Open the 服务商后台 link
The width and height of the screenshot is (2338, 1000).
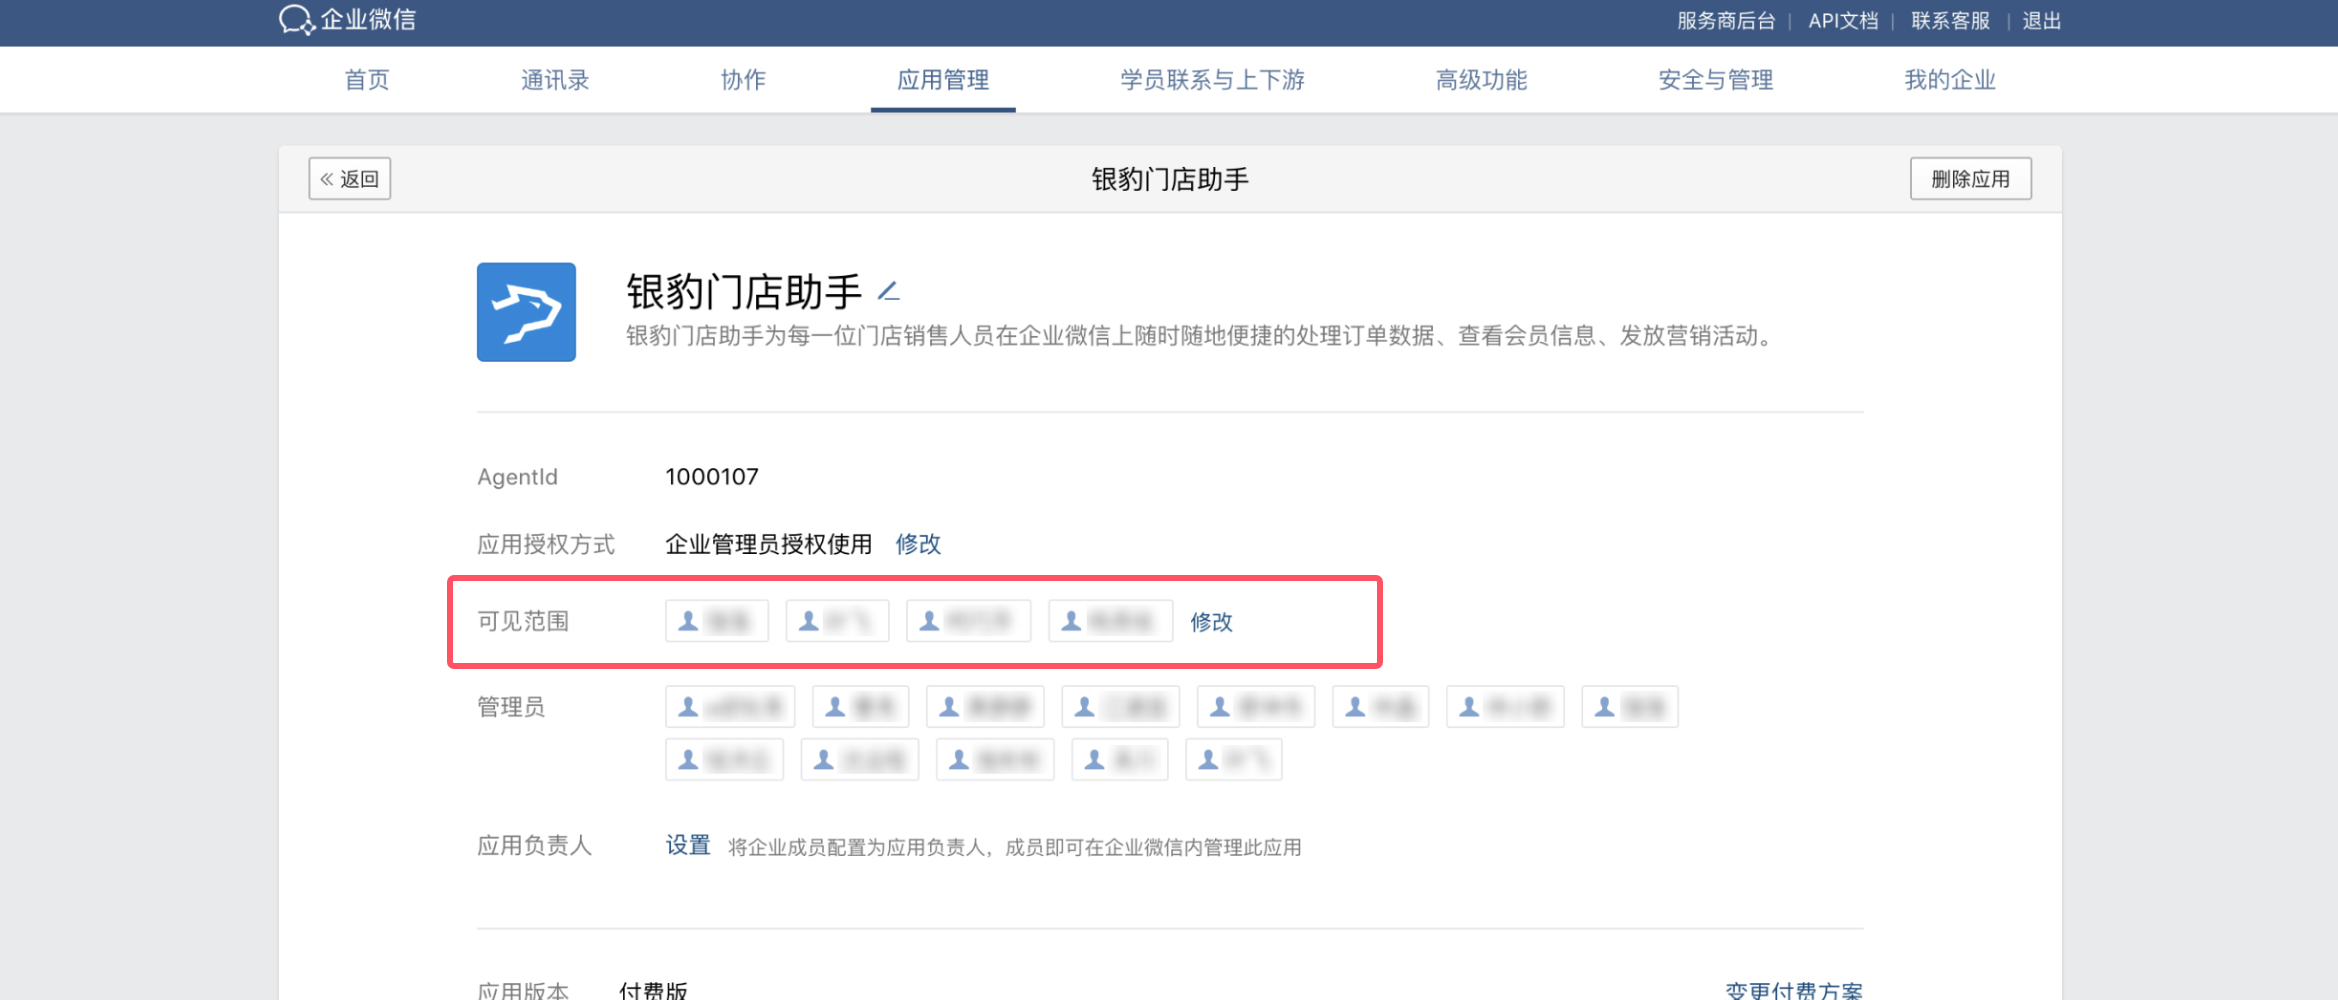pos(1726,21)
